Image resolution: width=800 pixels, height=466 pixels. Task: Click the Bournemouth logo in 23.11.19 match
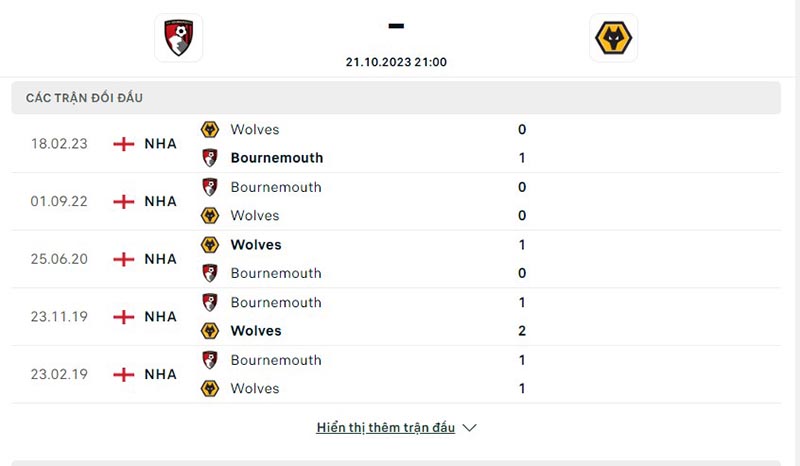[x=210, y=302]
